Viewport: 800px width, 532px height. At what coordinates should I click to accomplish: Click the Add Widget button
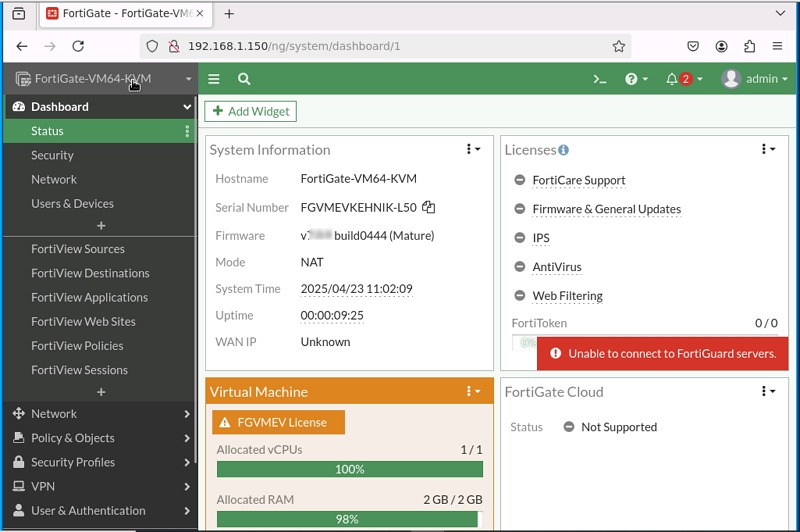[251, 112]
